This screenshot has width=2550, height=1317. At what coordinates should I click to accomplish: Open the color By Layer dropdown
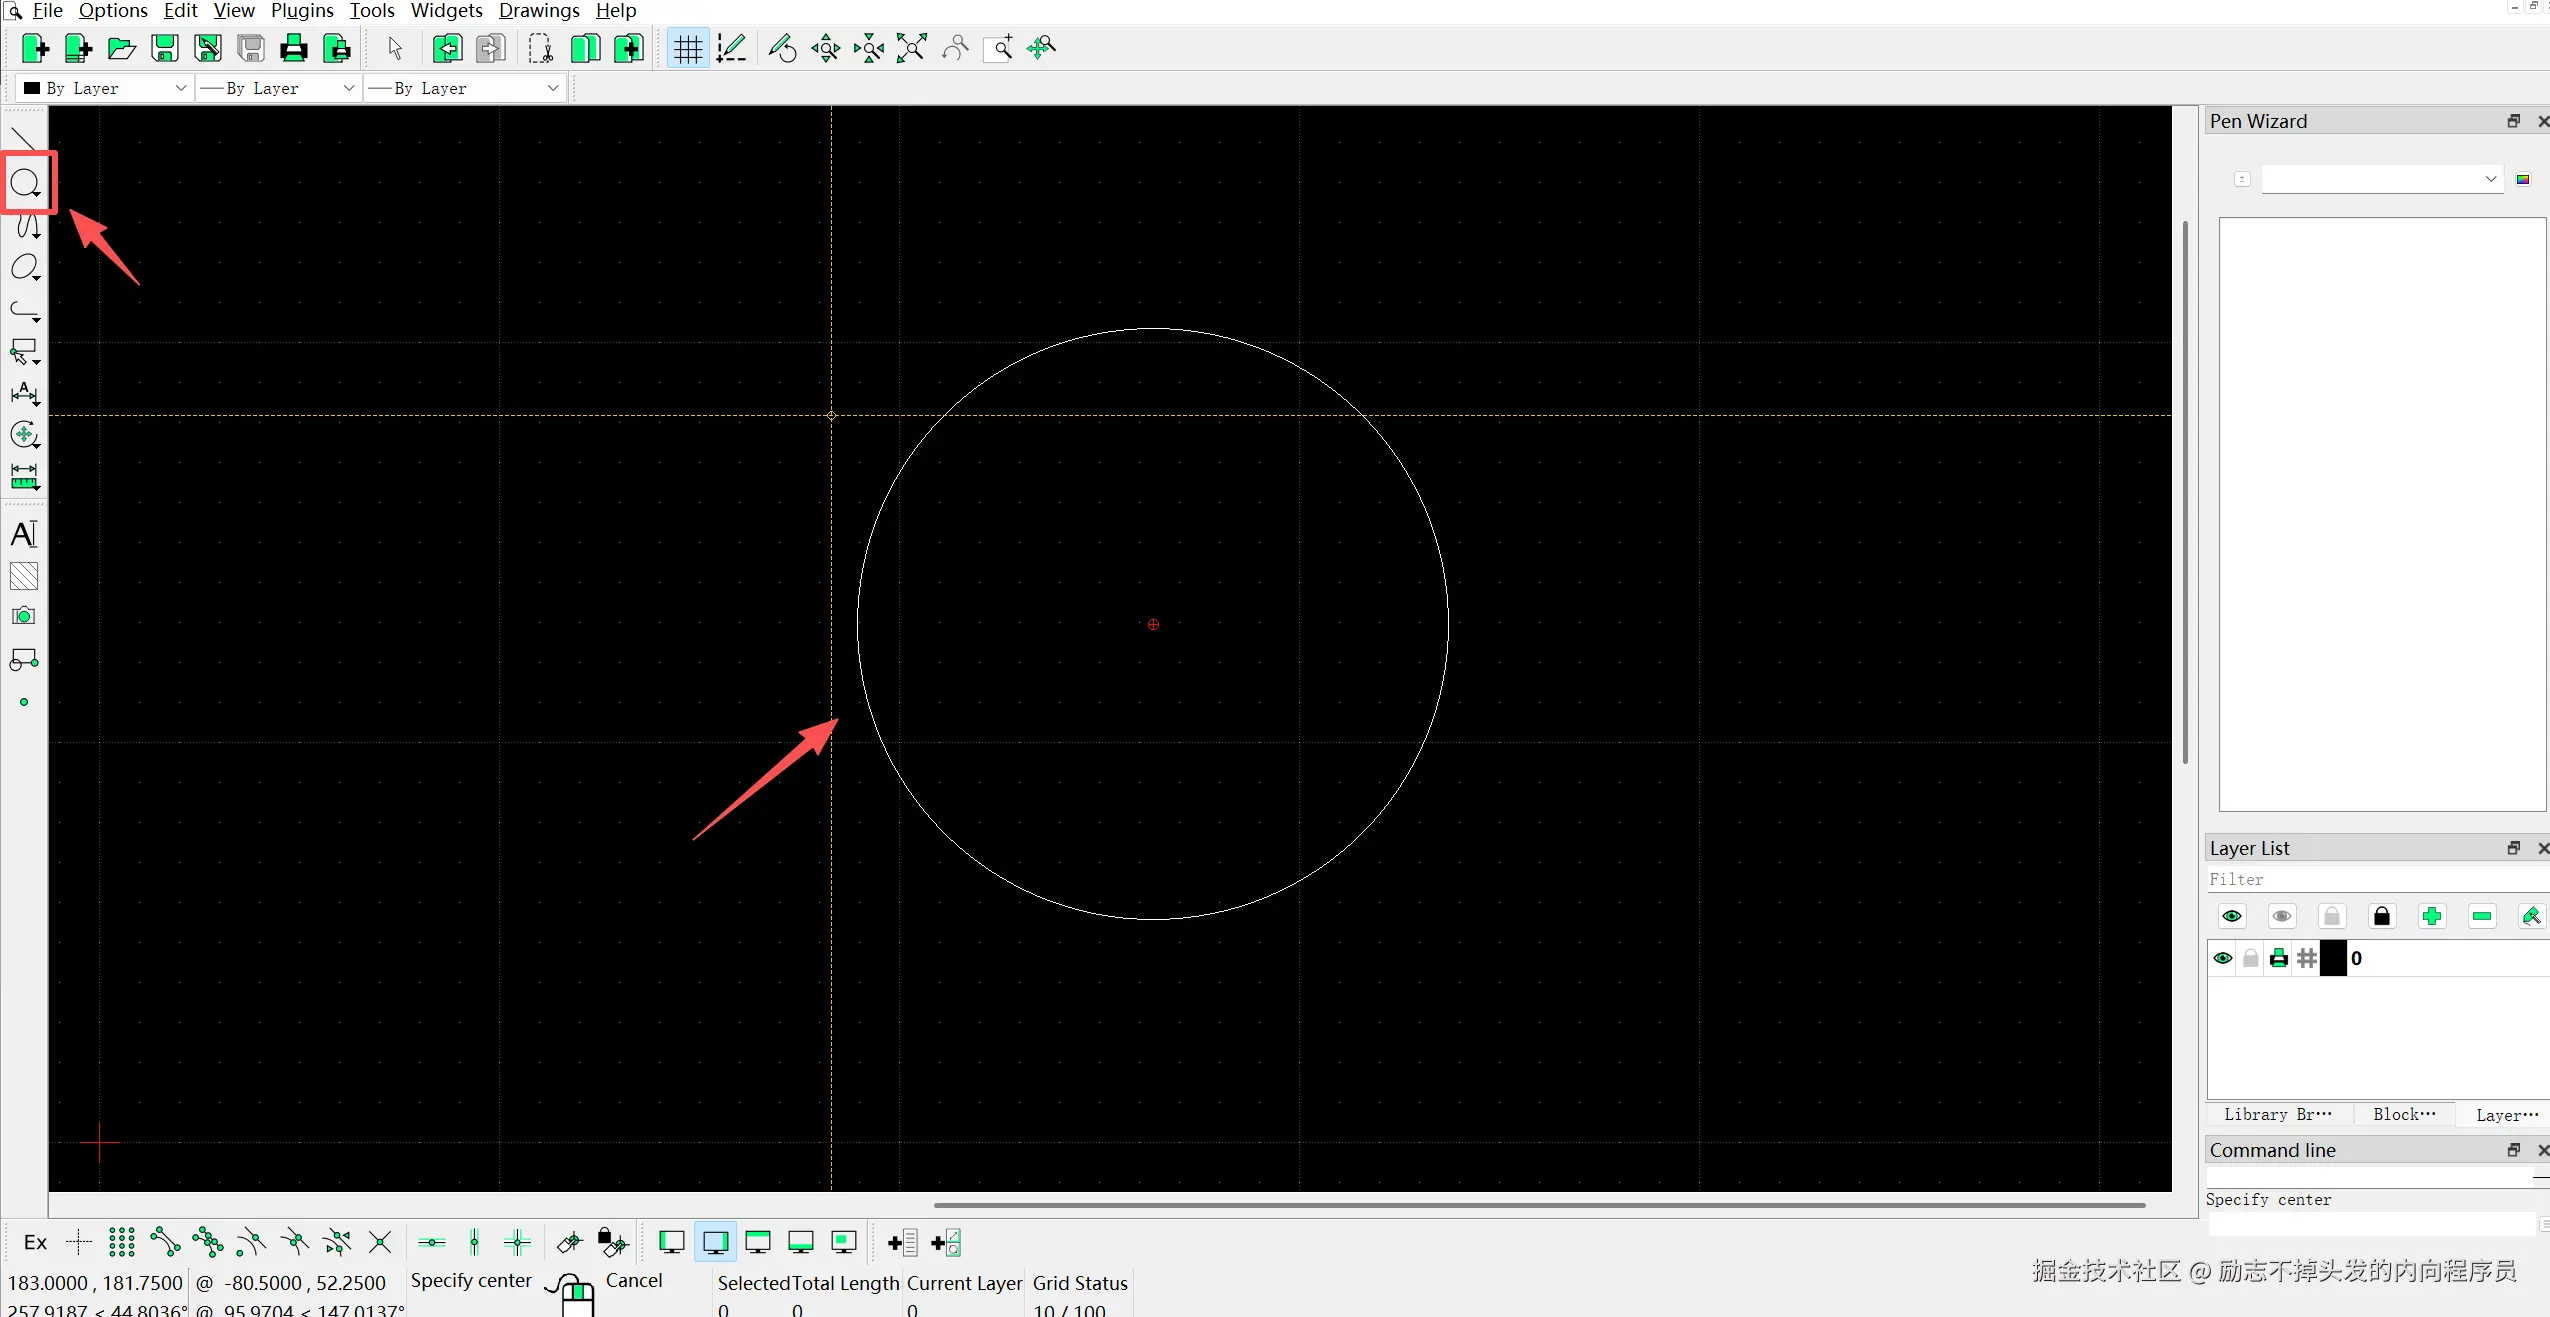point(104,88)
